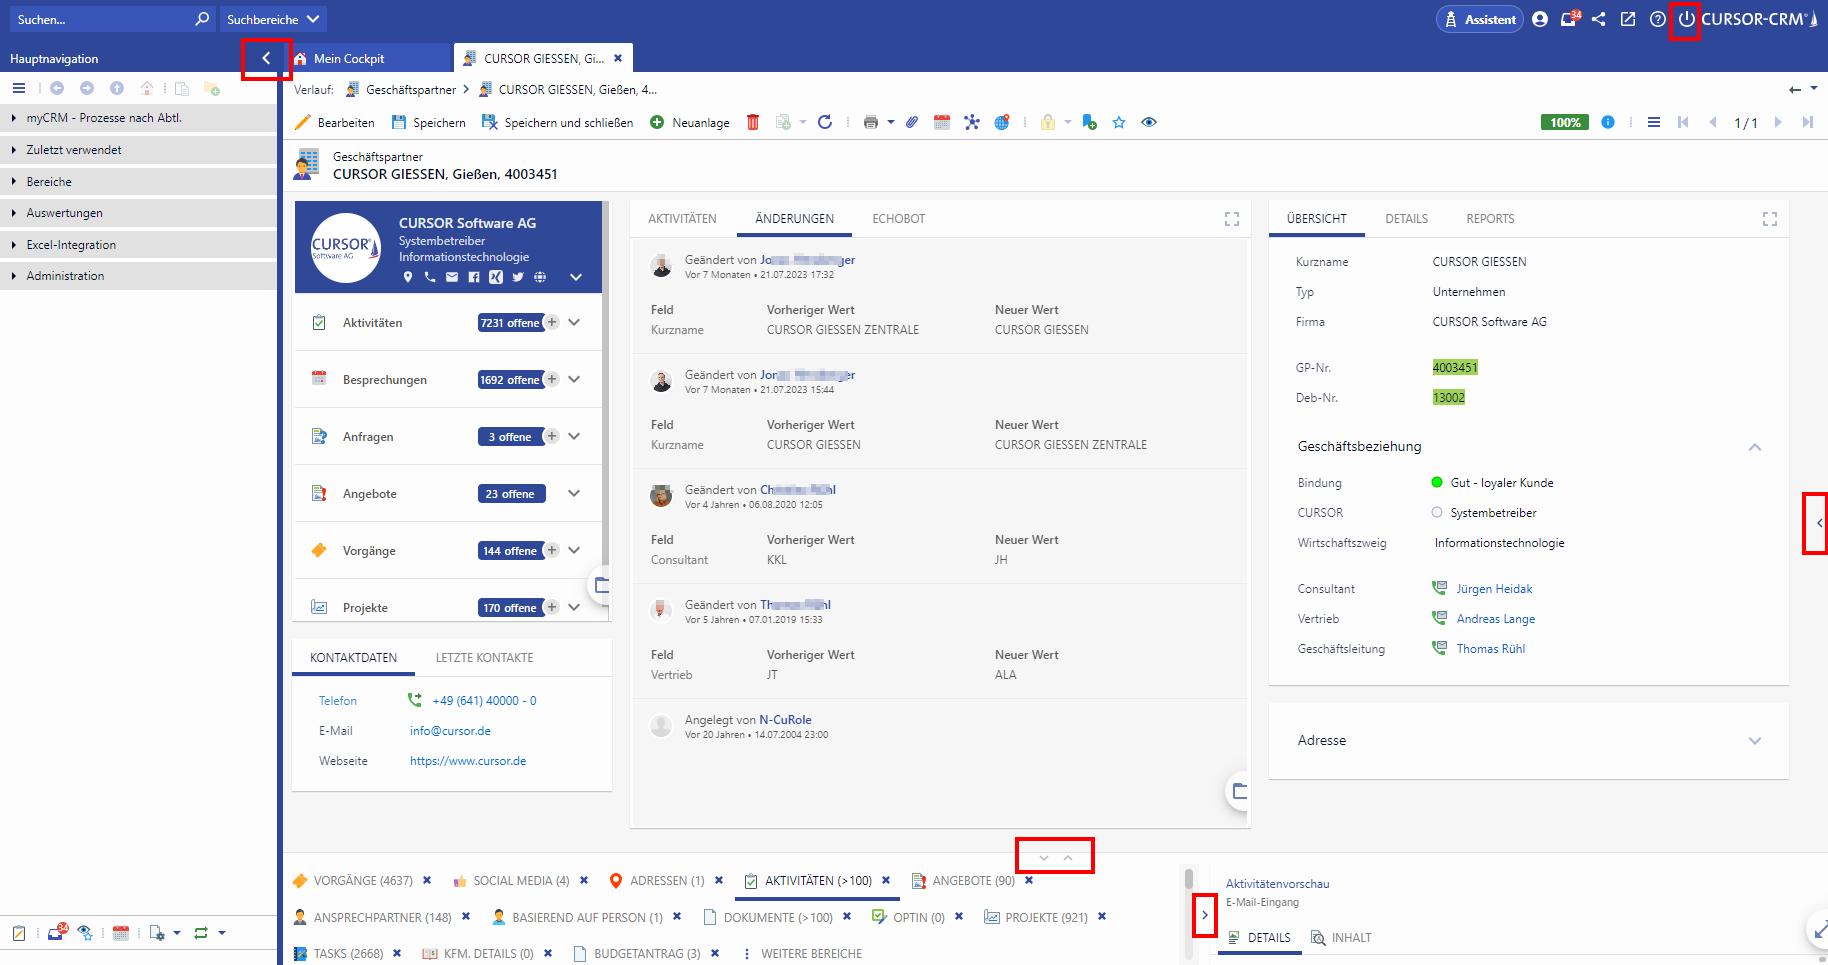Click the globe map icon in the toolbar
1828x965 pixels.
pyautogui.click(x=1001, y=122)
